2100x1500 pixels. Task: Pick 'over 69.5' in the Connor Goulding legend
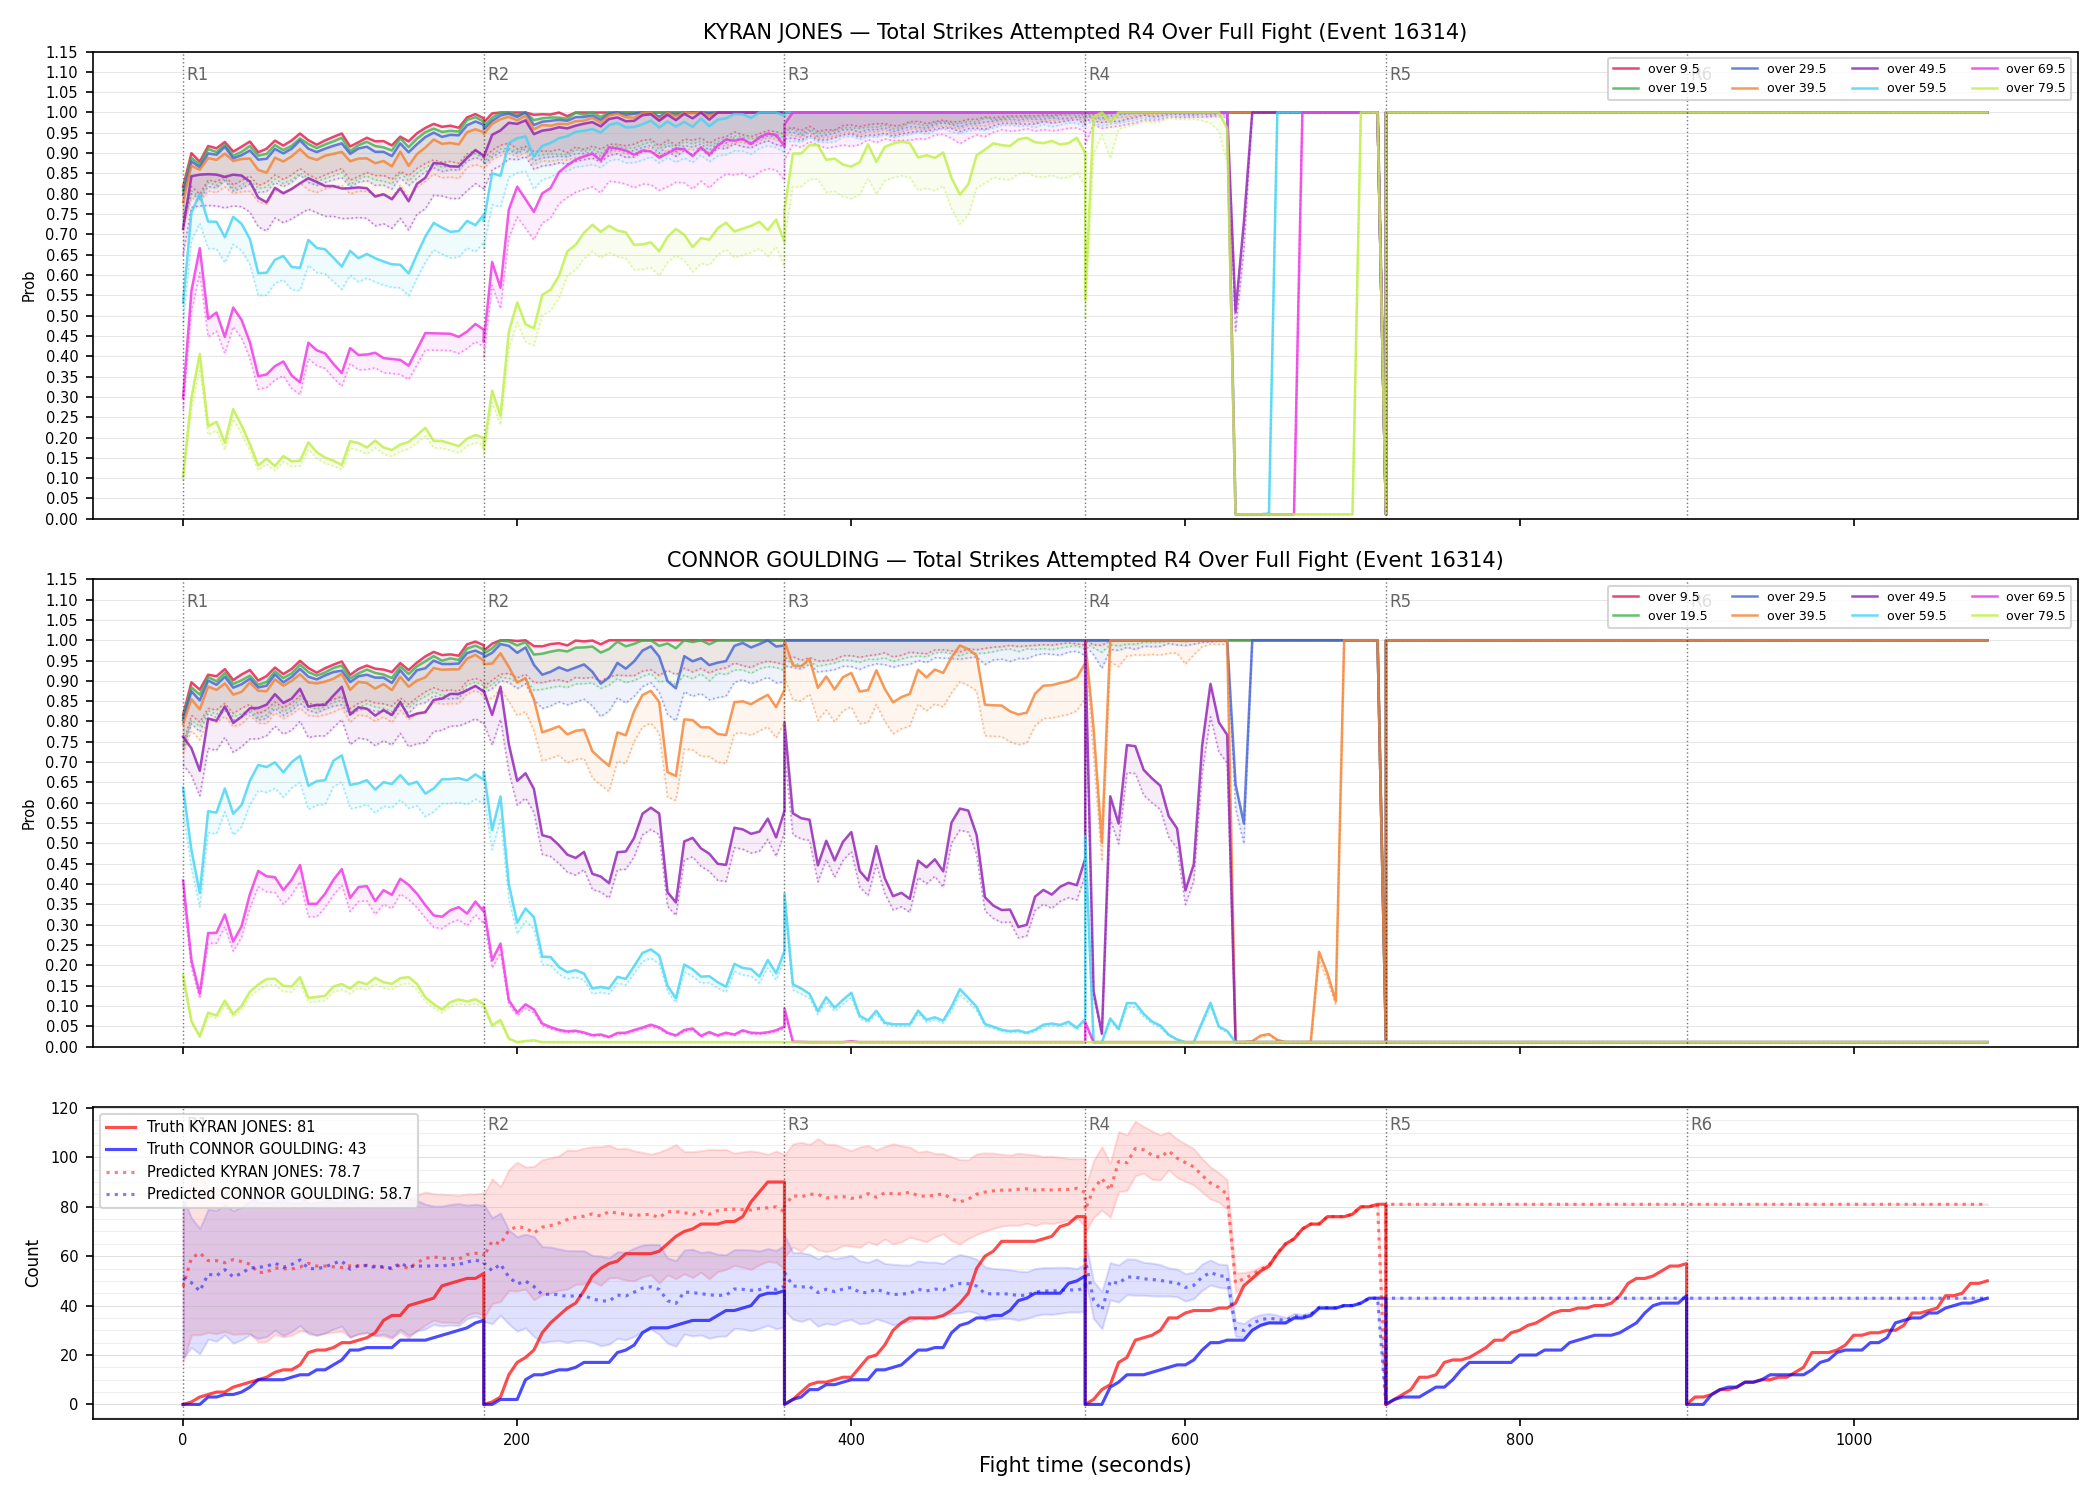(x=2018, y=597)
